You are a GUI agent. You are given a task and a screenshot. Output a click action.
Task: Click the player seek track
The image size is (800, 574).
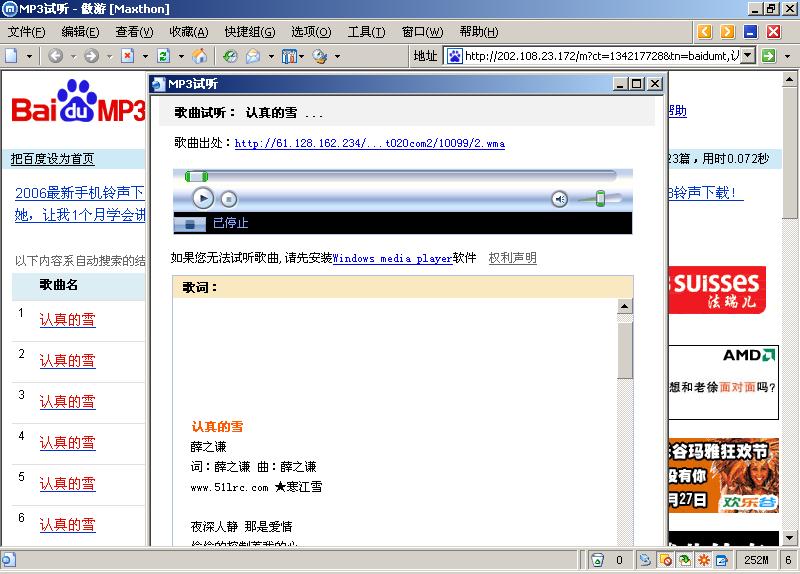click(401, 176)
